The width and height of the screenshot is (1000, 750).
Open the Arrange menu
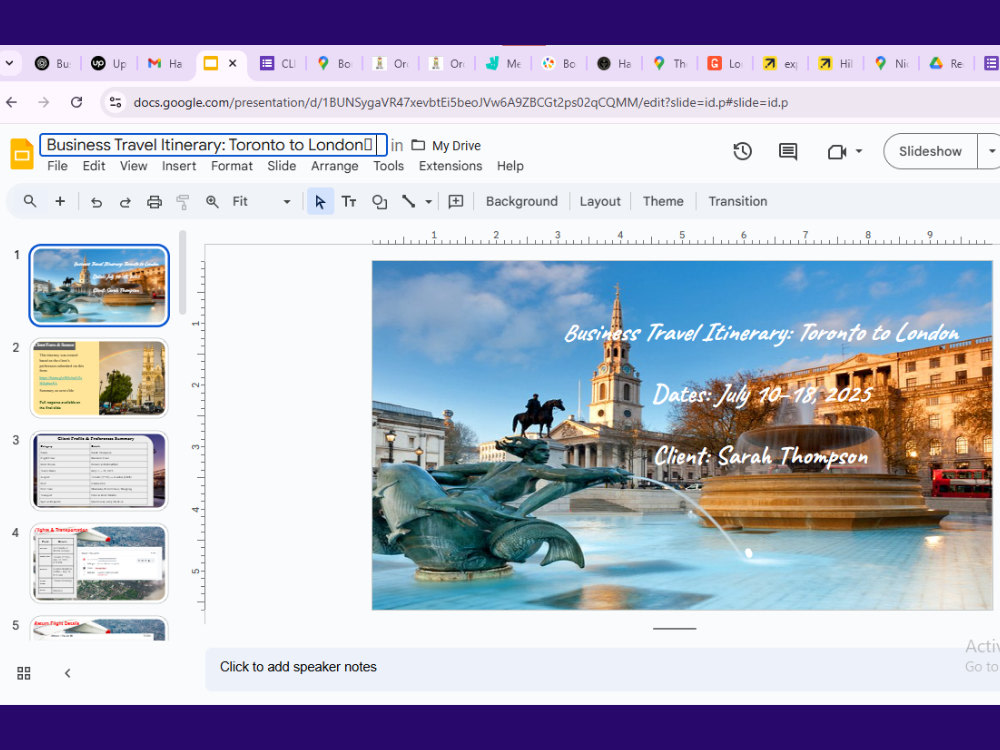click(x=334, y=166)
